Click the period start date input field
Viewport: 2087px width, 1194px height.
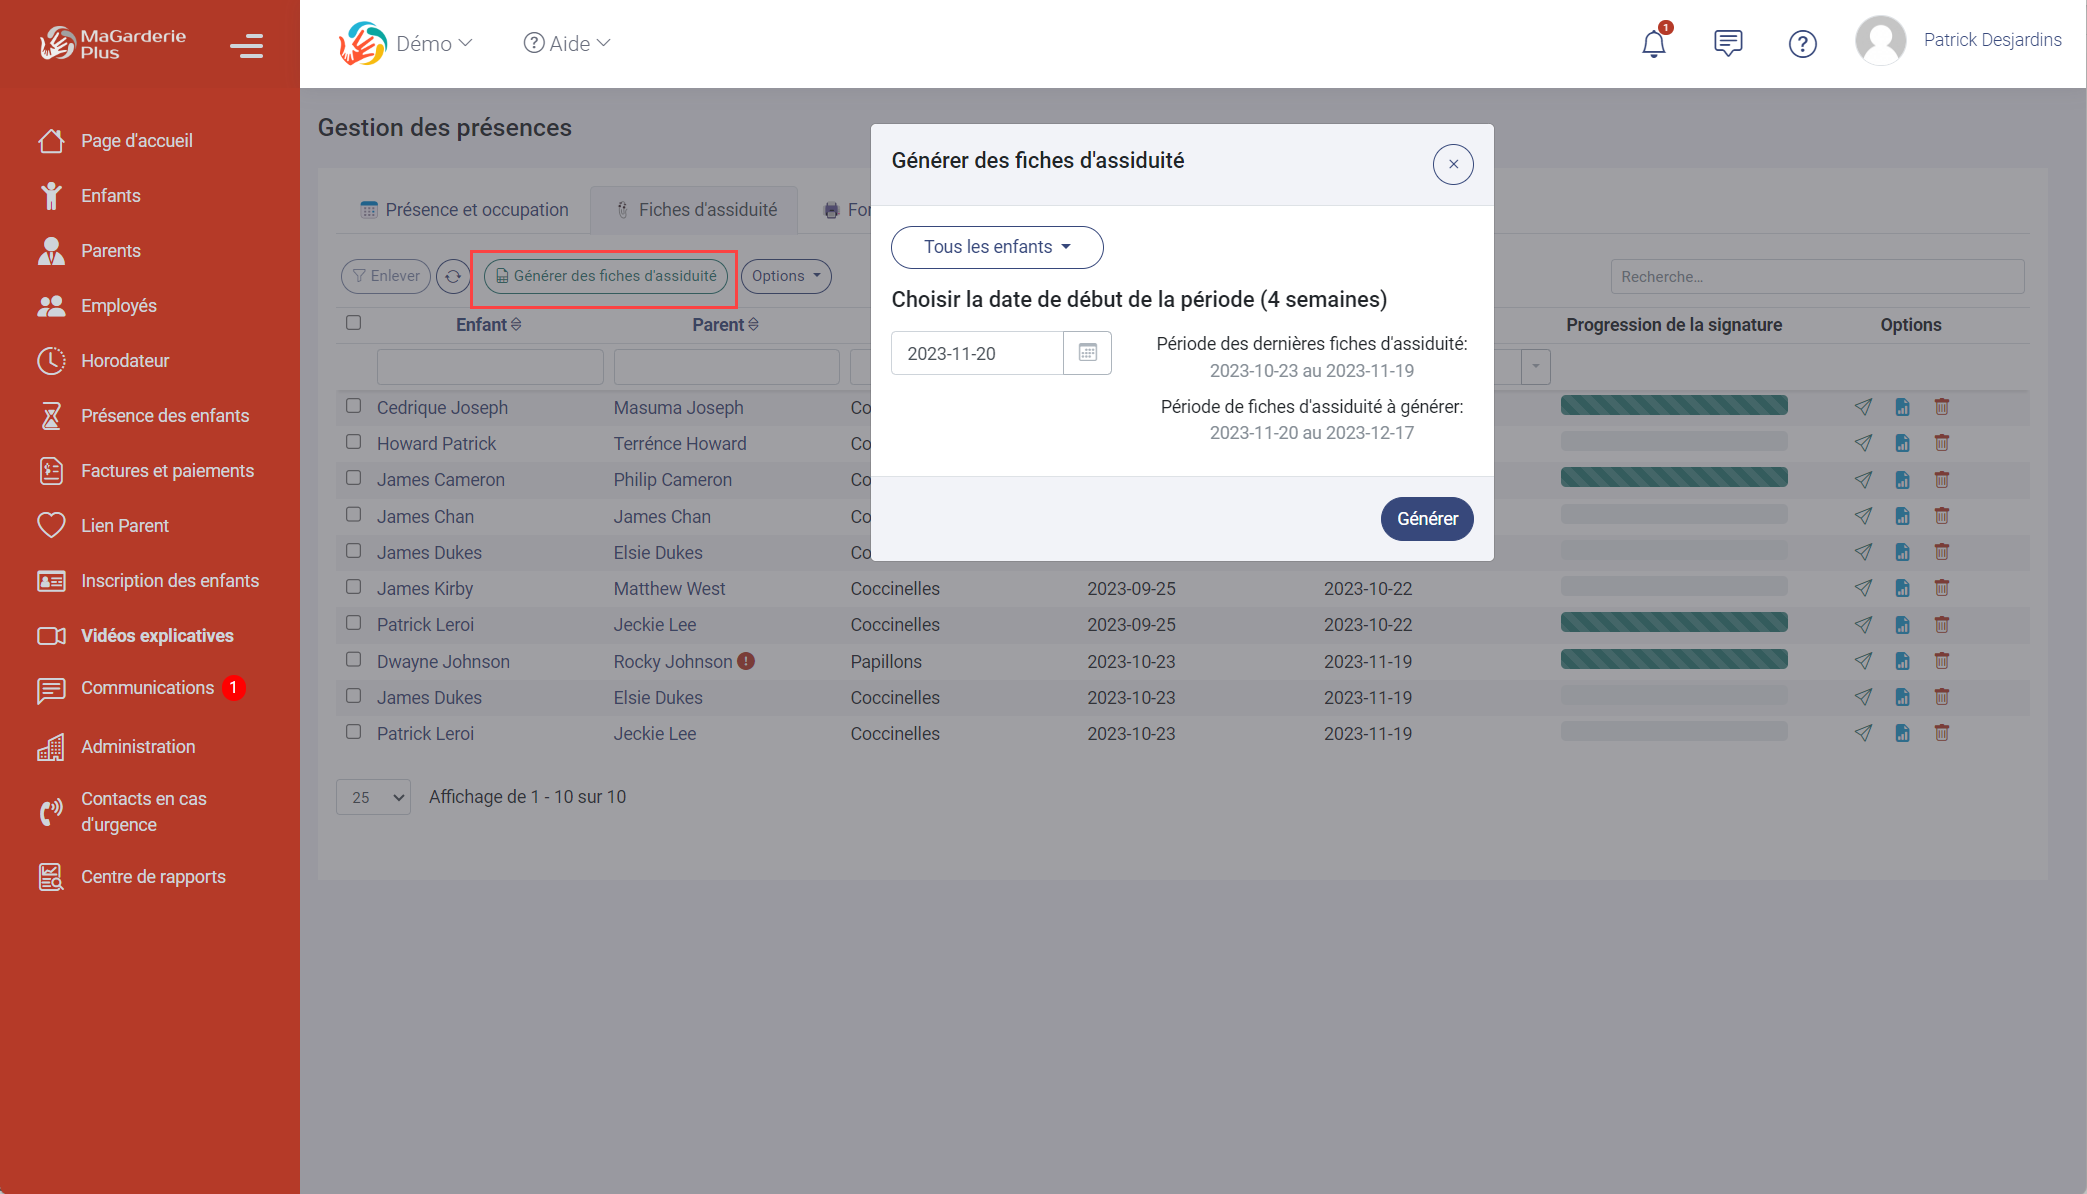coord(976,353)
